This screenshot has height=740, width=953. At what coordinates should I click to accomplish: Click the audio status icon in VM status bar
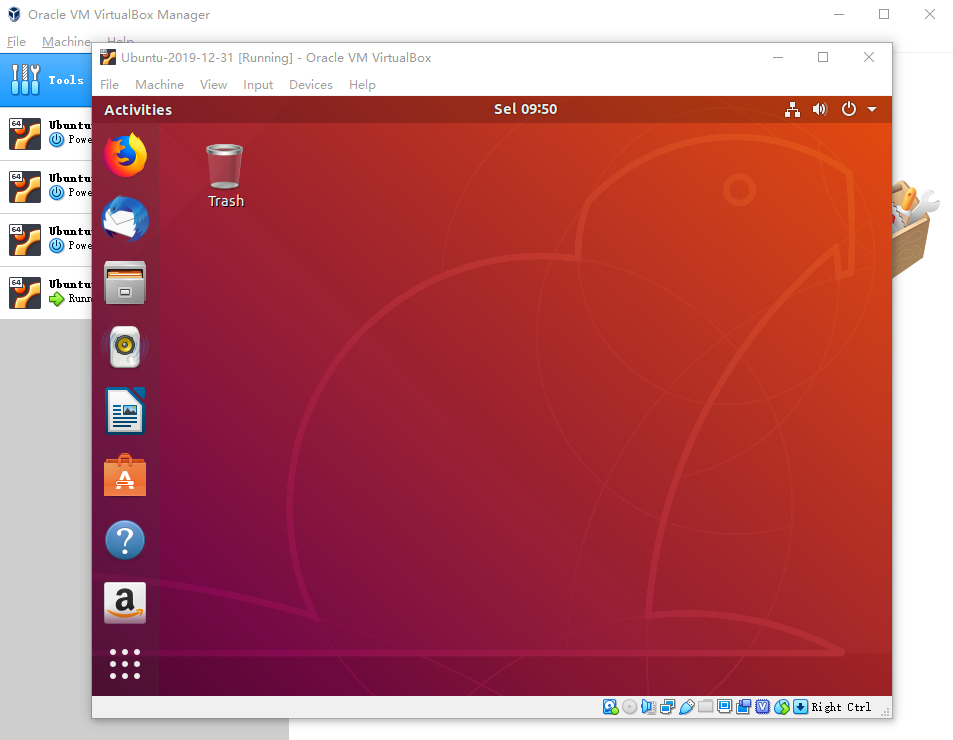coord(649,707)
